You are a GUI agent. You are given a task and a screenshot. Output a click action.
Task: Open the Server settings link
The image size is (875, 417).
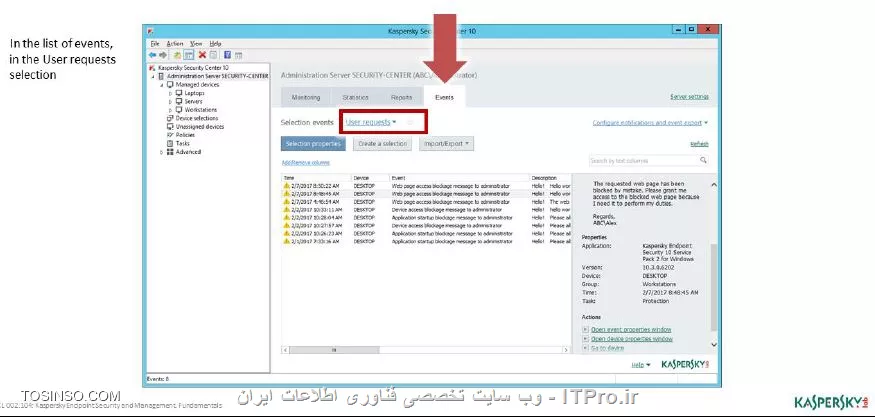(x=689, y=97)
